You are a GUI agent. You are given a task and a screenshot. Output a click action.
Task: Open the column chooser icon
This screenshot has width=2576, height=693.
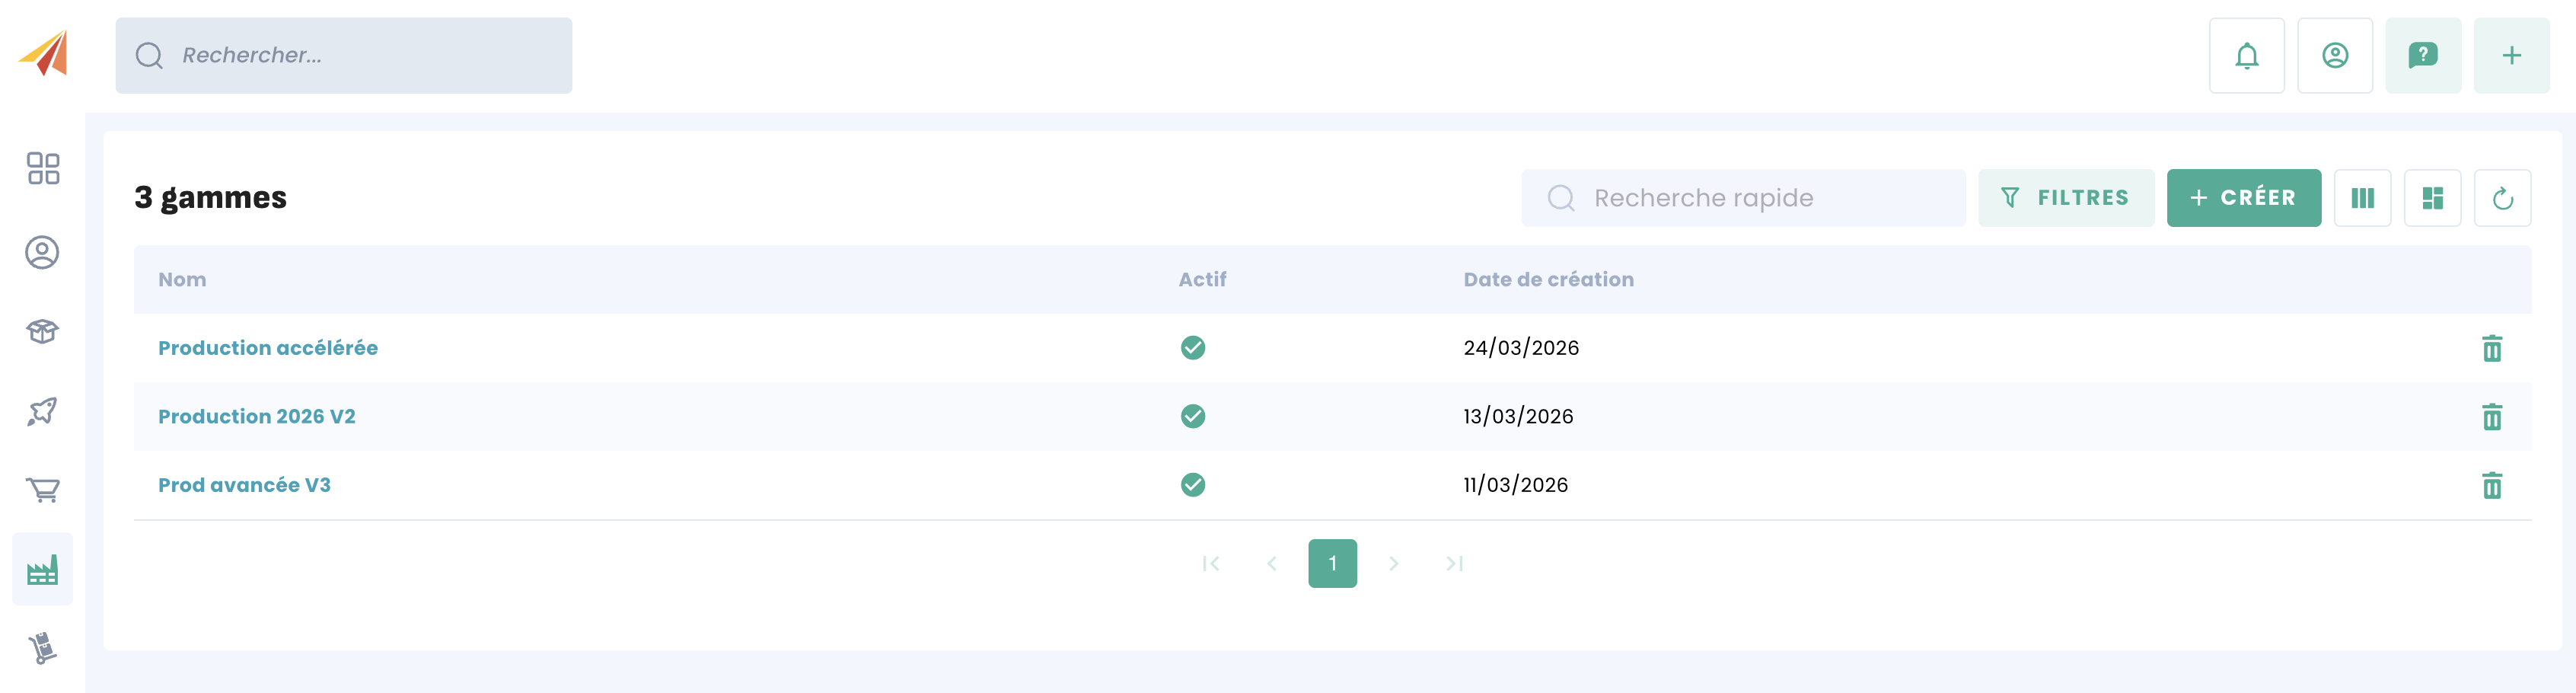click(2362, 198)
